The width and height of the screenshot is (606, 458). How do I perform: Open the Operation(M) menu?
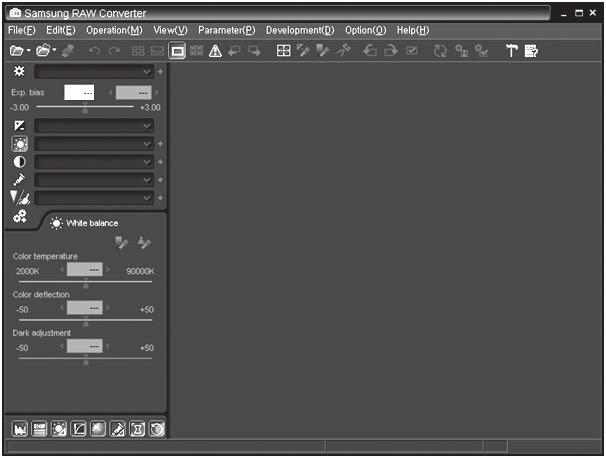tap(114, 30)
